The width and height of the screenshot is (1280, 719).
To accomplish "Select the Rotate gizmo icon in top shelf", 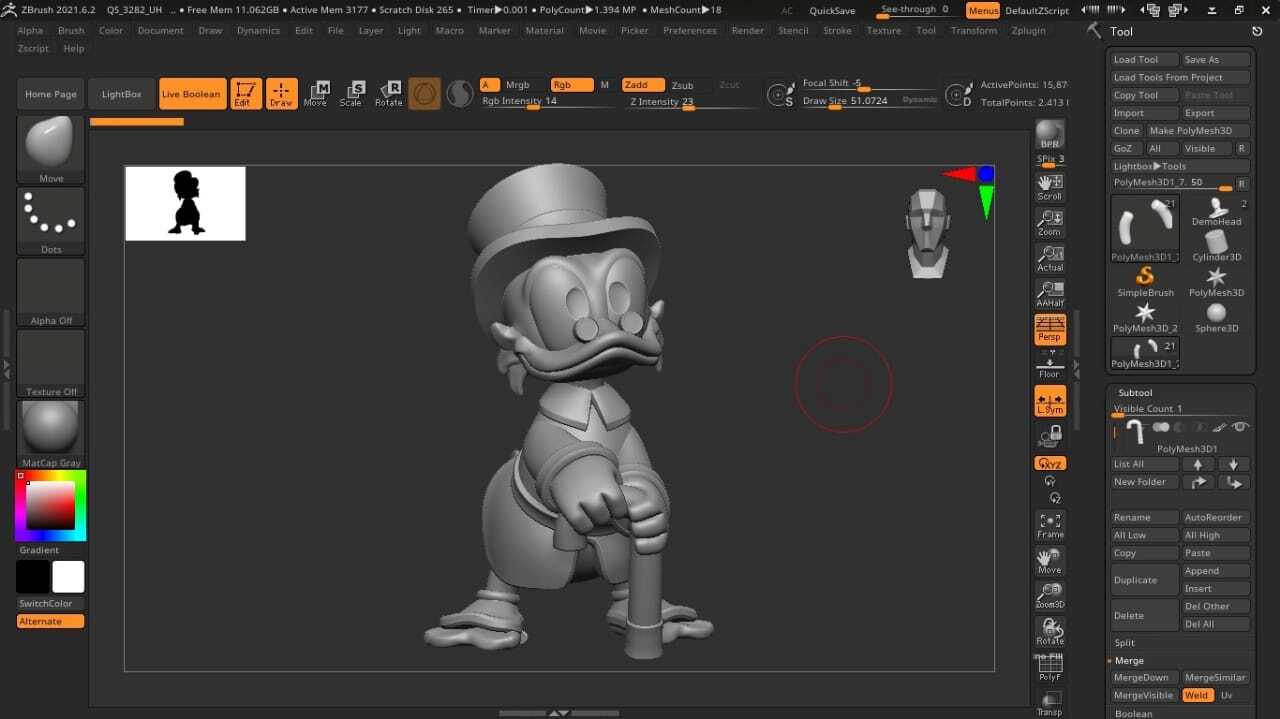I will [x=388, y=94].
